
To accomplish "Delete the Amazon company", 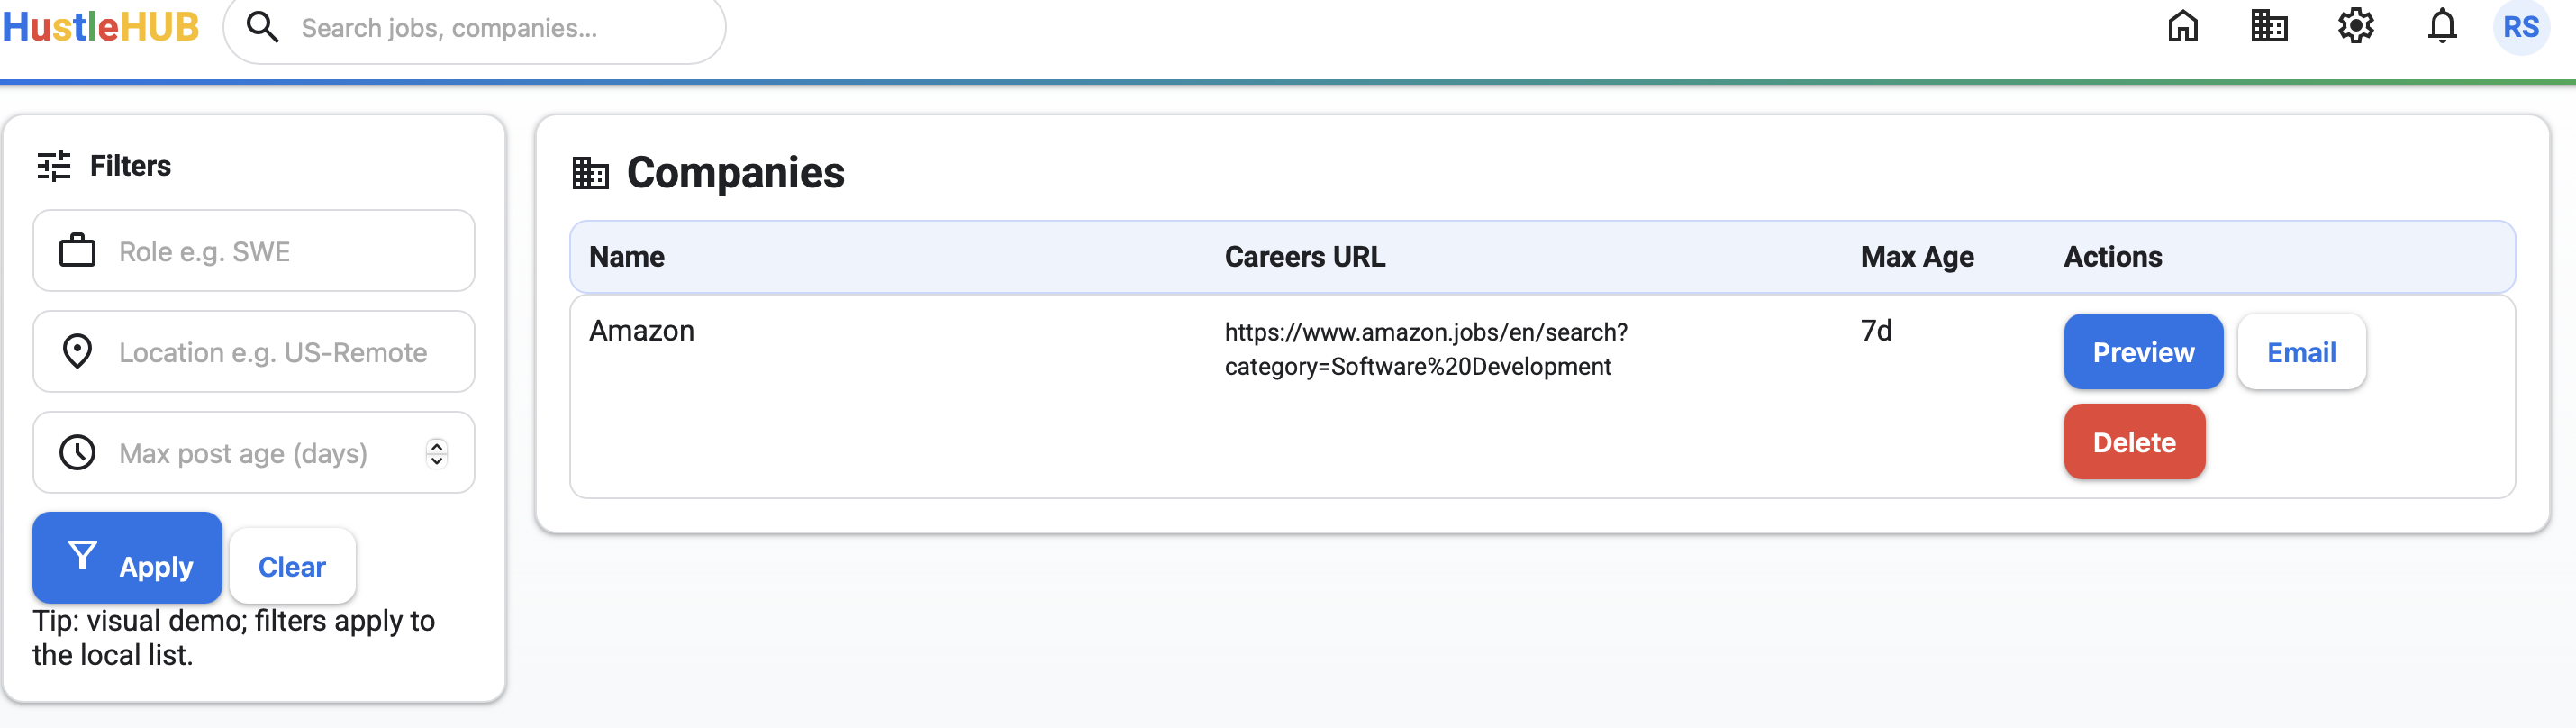I will tap(2133, 442).
